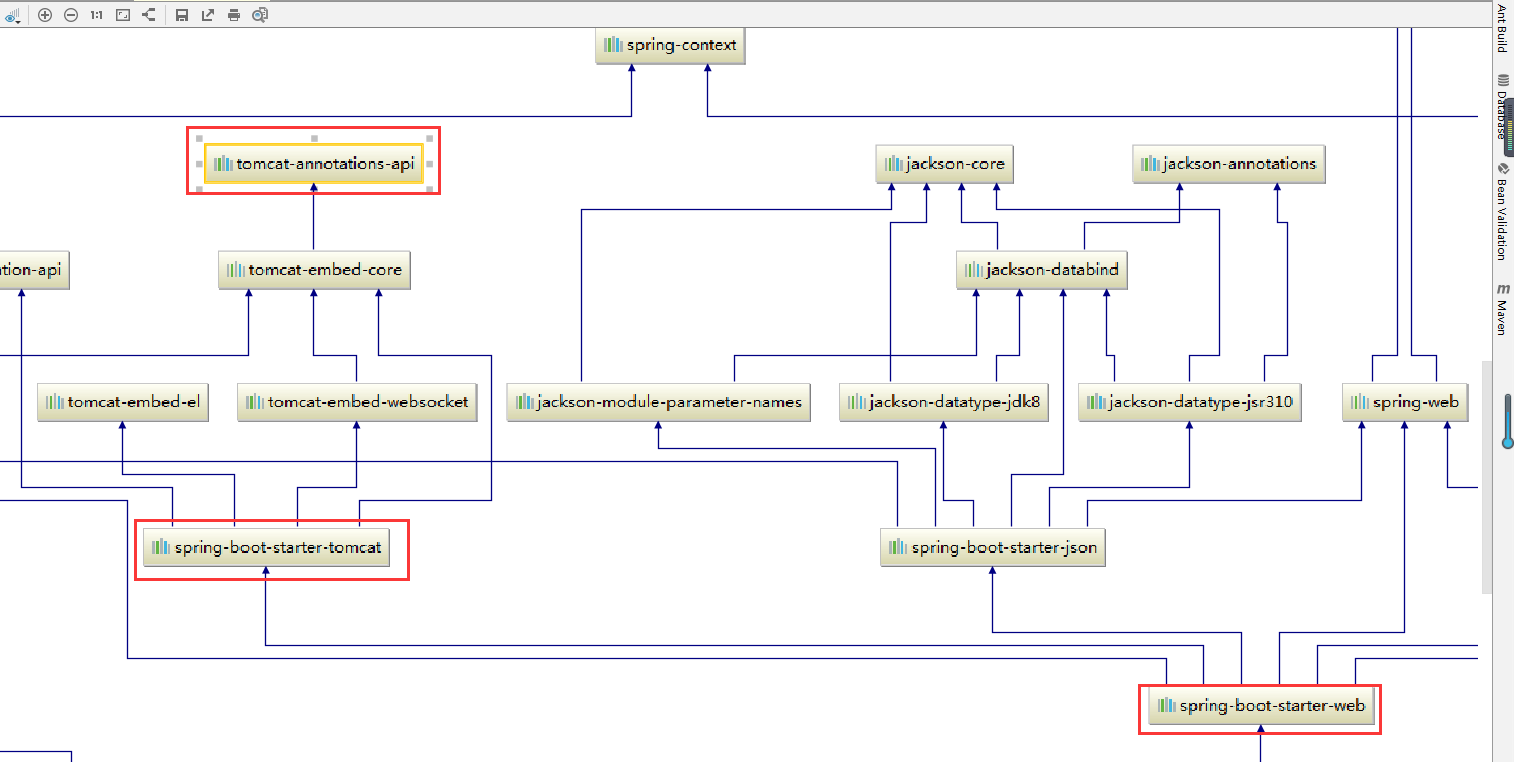The width and height of the screenshot is (1514, 762).
Task: Apply the current diagram layout
Action: [149, 15]
